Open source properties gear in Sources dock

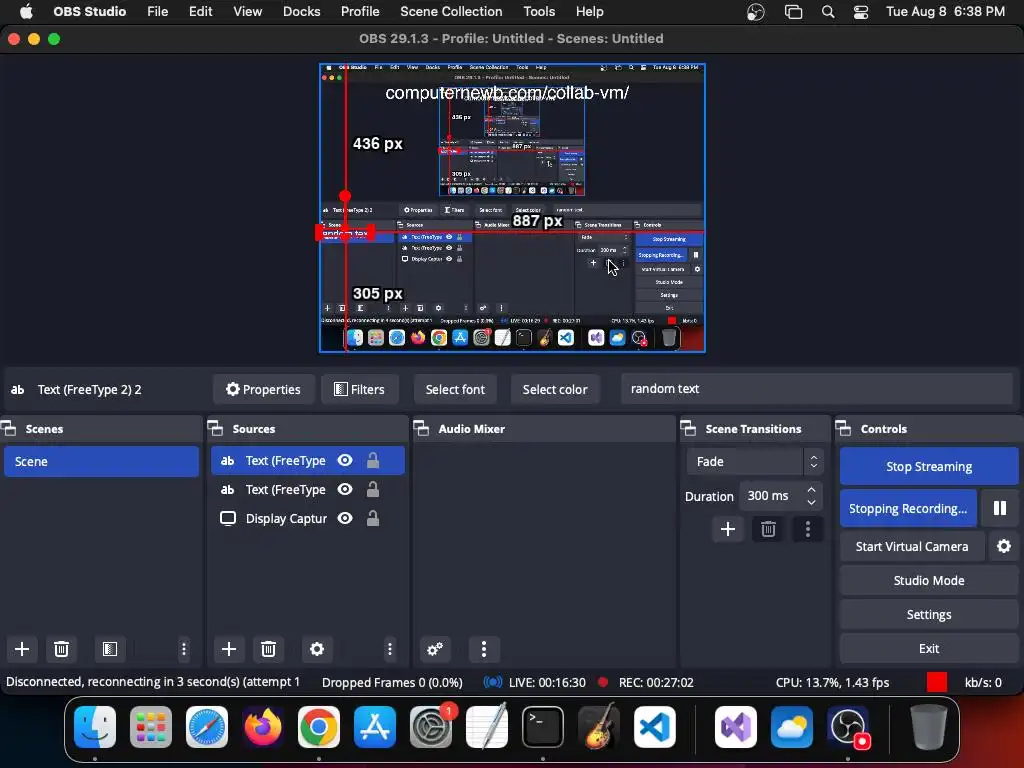click(x=317, y=648)
